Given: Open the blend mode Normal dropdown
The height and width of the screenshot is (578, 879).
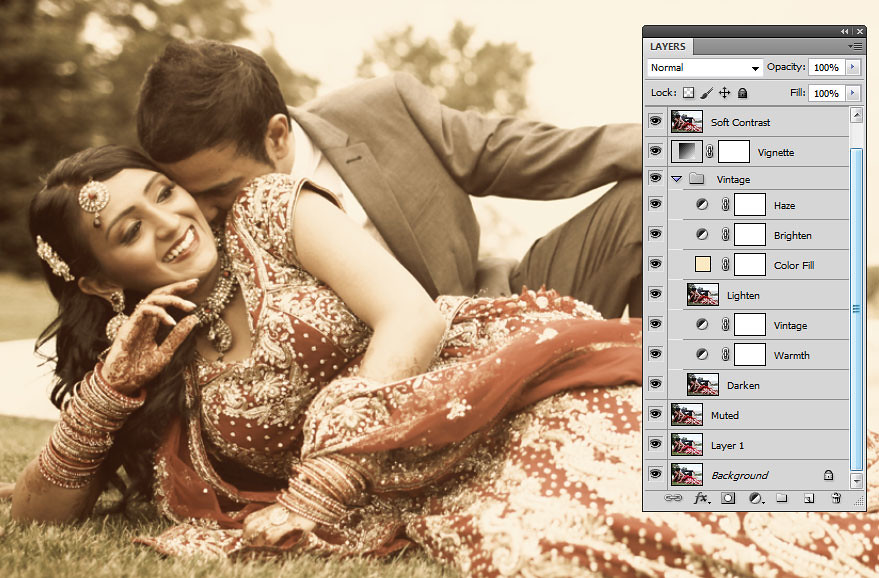Looking at the screenshot, I should click(704, 68).
